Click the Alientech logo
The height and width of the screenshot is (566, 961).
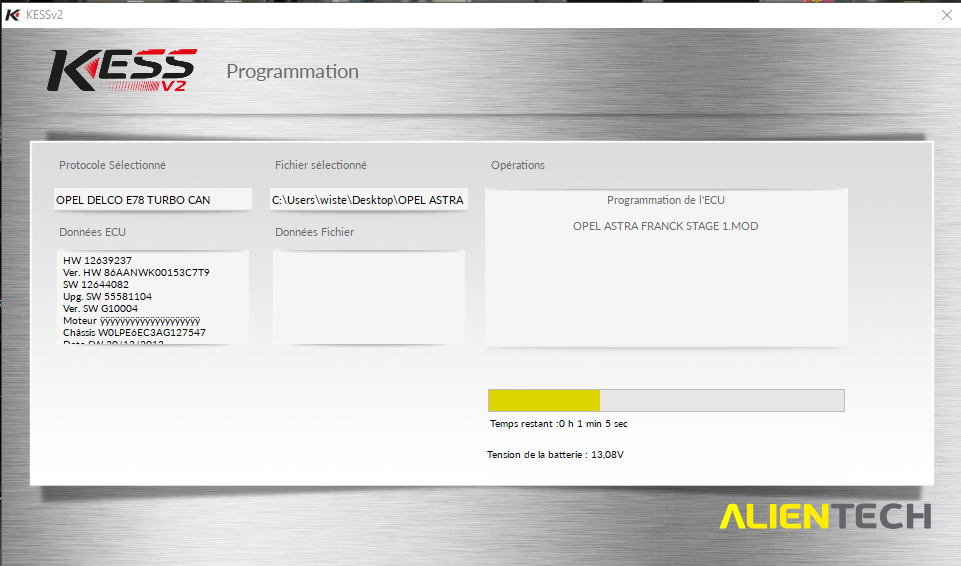(825, 516)
